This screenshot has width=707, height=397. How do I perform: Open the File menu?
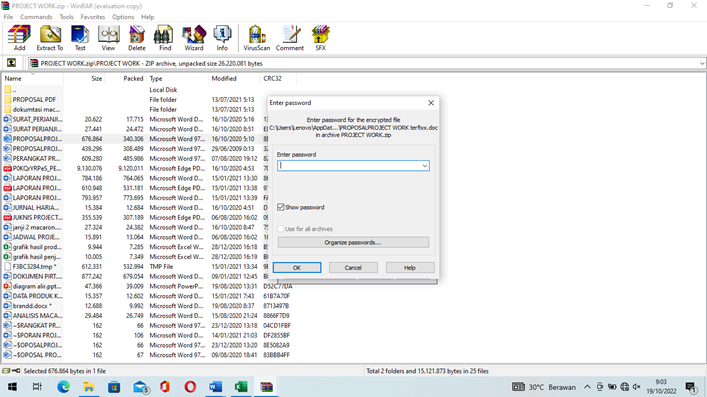pos(9,17)
